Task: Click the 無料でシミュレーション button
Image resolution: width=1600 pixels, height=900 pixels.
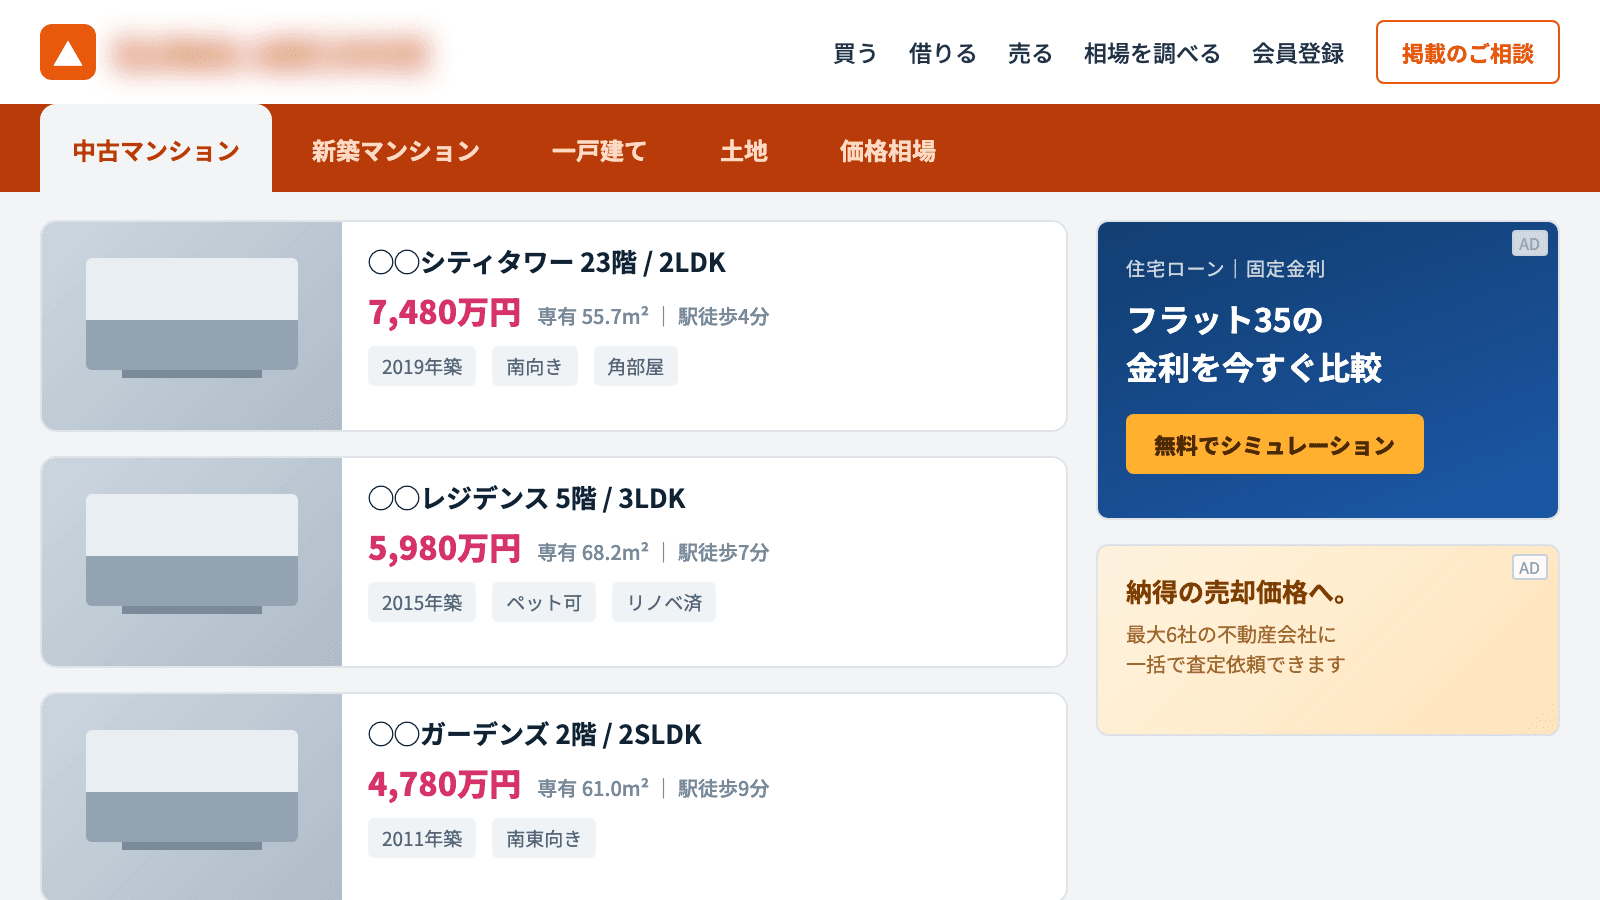Action: [1275, 444]
